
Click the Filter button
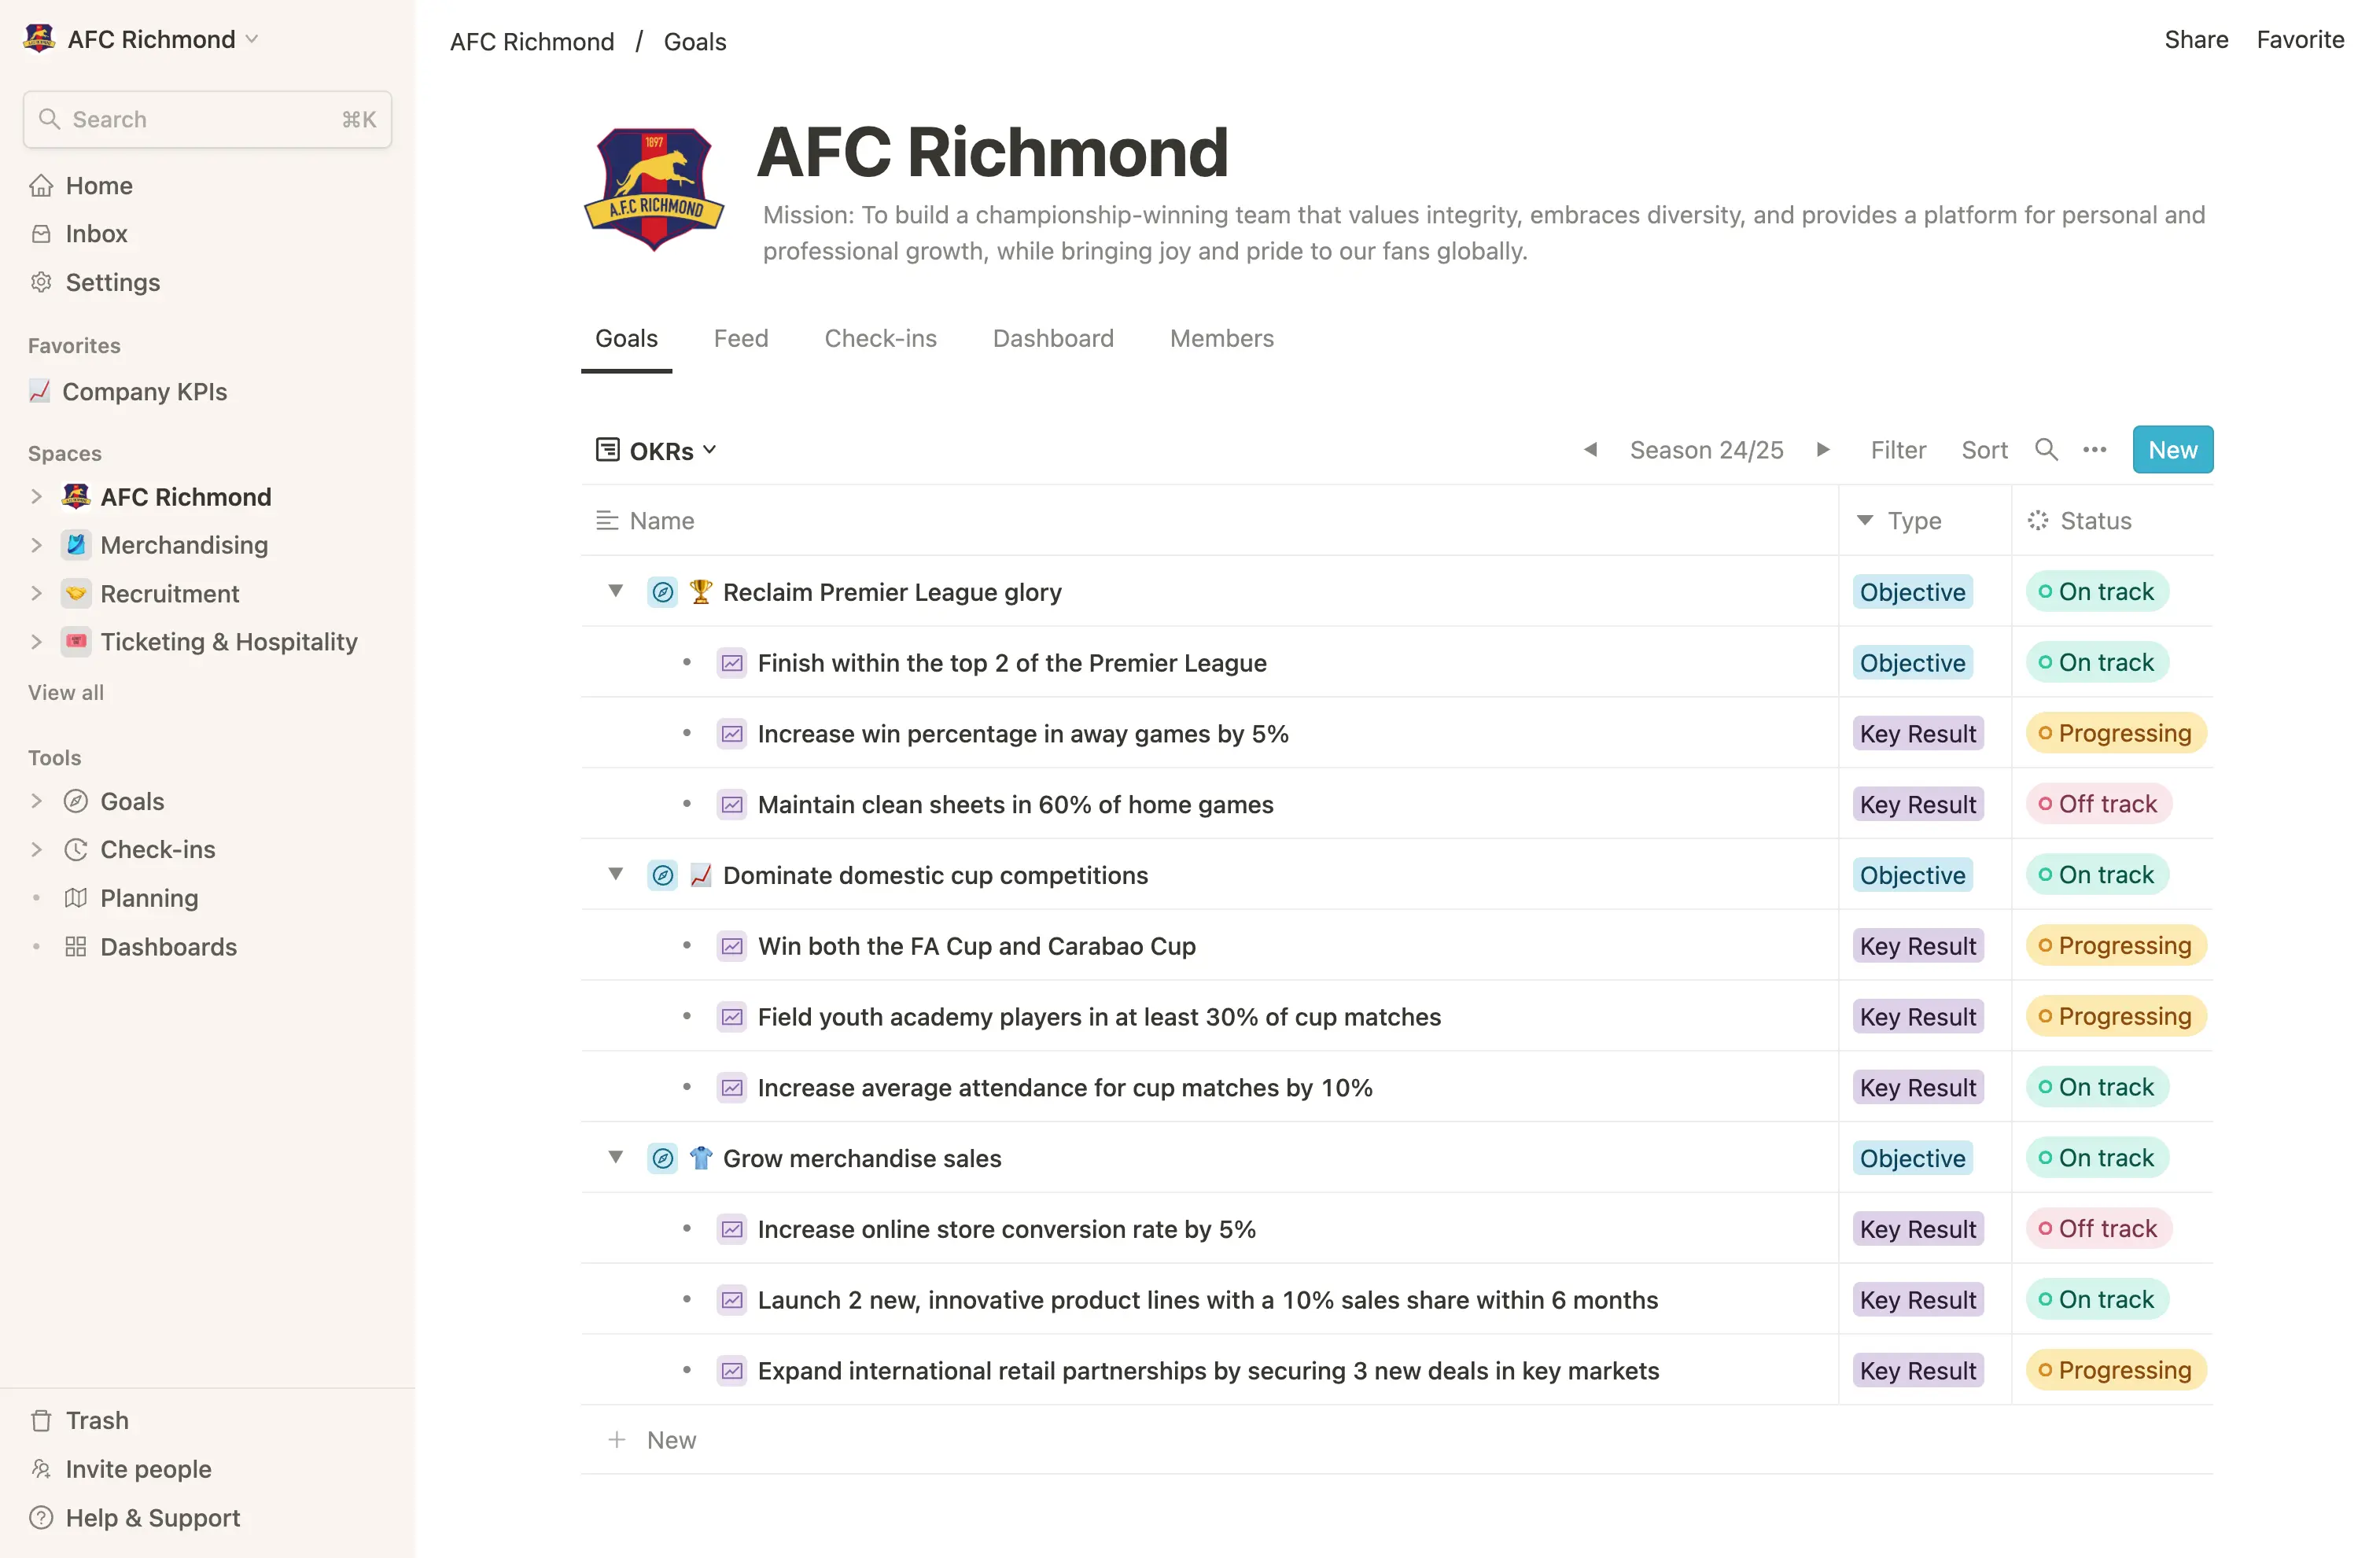(x=1897, y=451)
